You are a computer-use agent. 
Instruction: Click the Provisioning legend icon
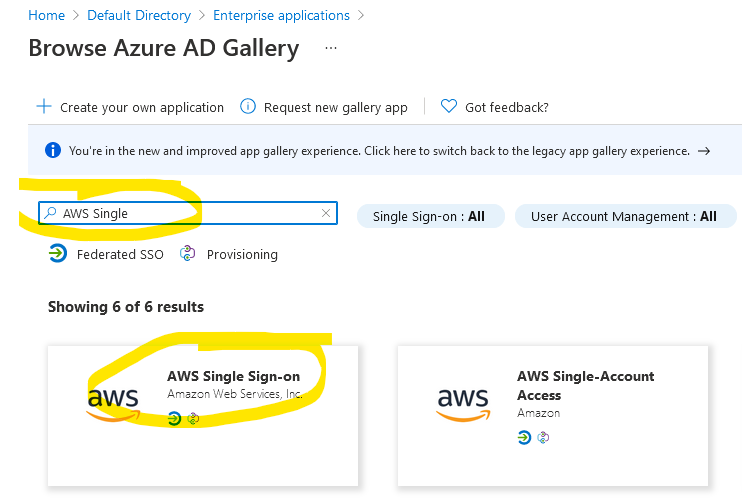pyautogui.click(x=187, y=254)
